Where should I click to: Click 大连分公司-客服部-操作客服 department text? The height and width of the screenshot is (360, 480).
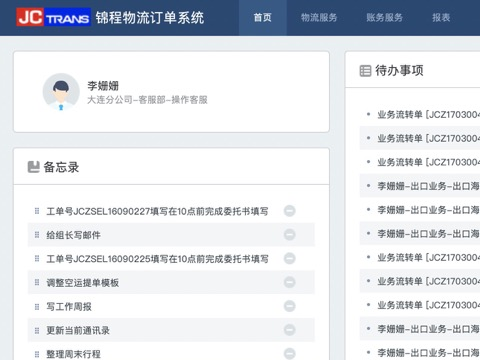click(x=147, y=100)
